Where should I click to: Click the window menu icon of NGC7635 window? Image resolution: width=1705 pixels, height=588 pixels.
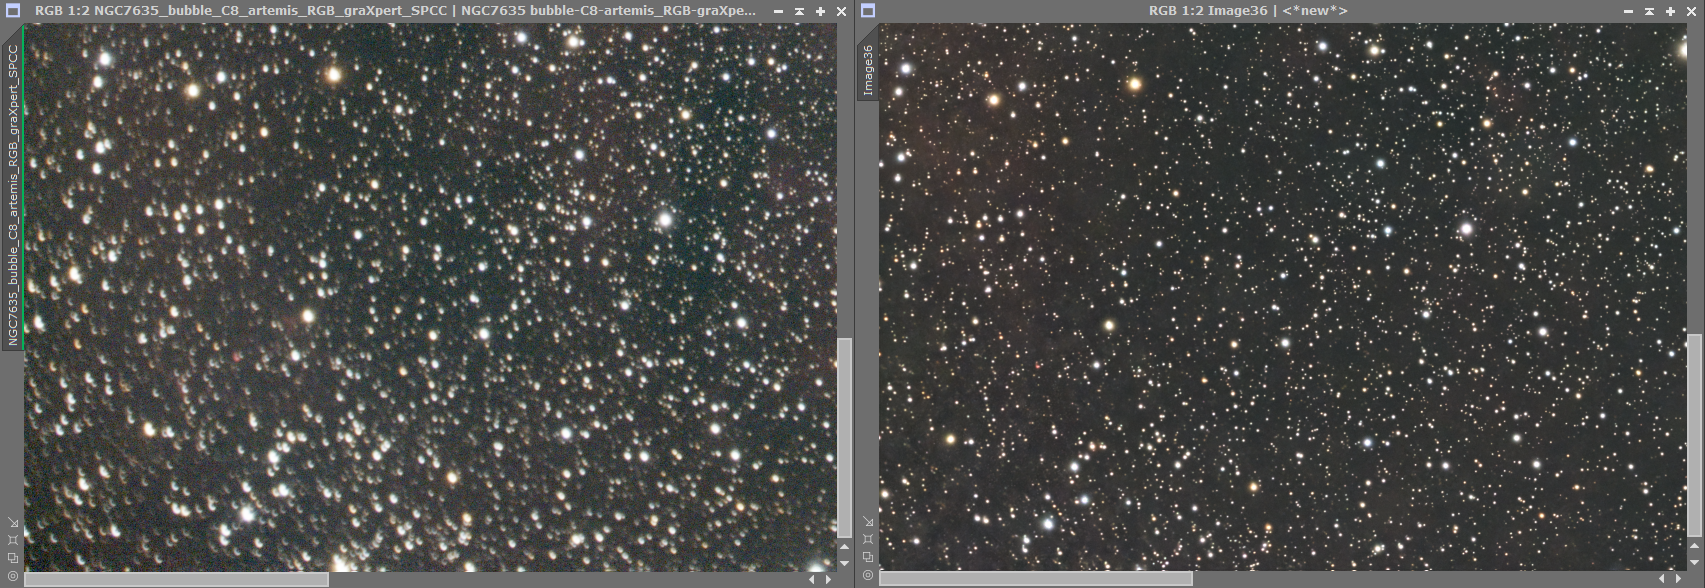coord(13,11)
